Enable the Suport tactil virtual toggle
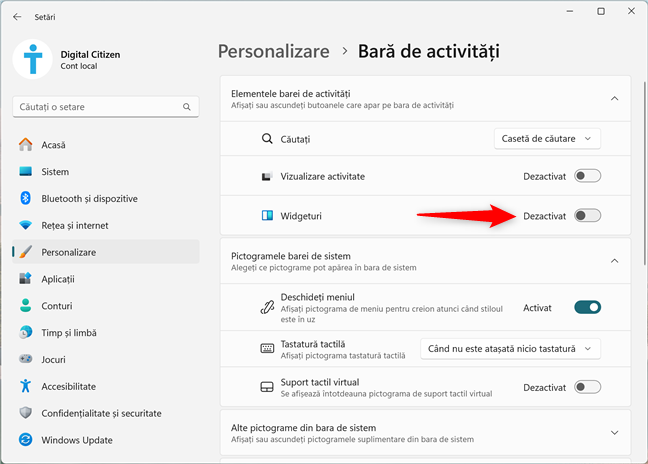Viewport: 648px width, 464px height. click(x=587, y=387)
